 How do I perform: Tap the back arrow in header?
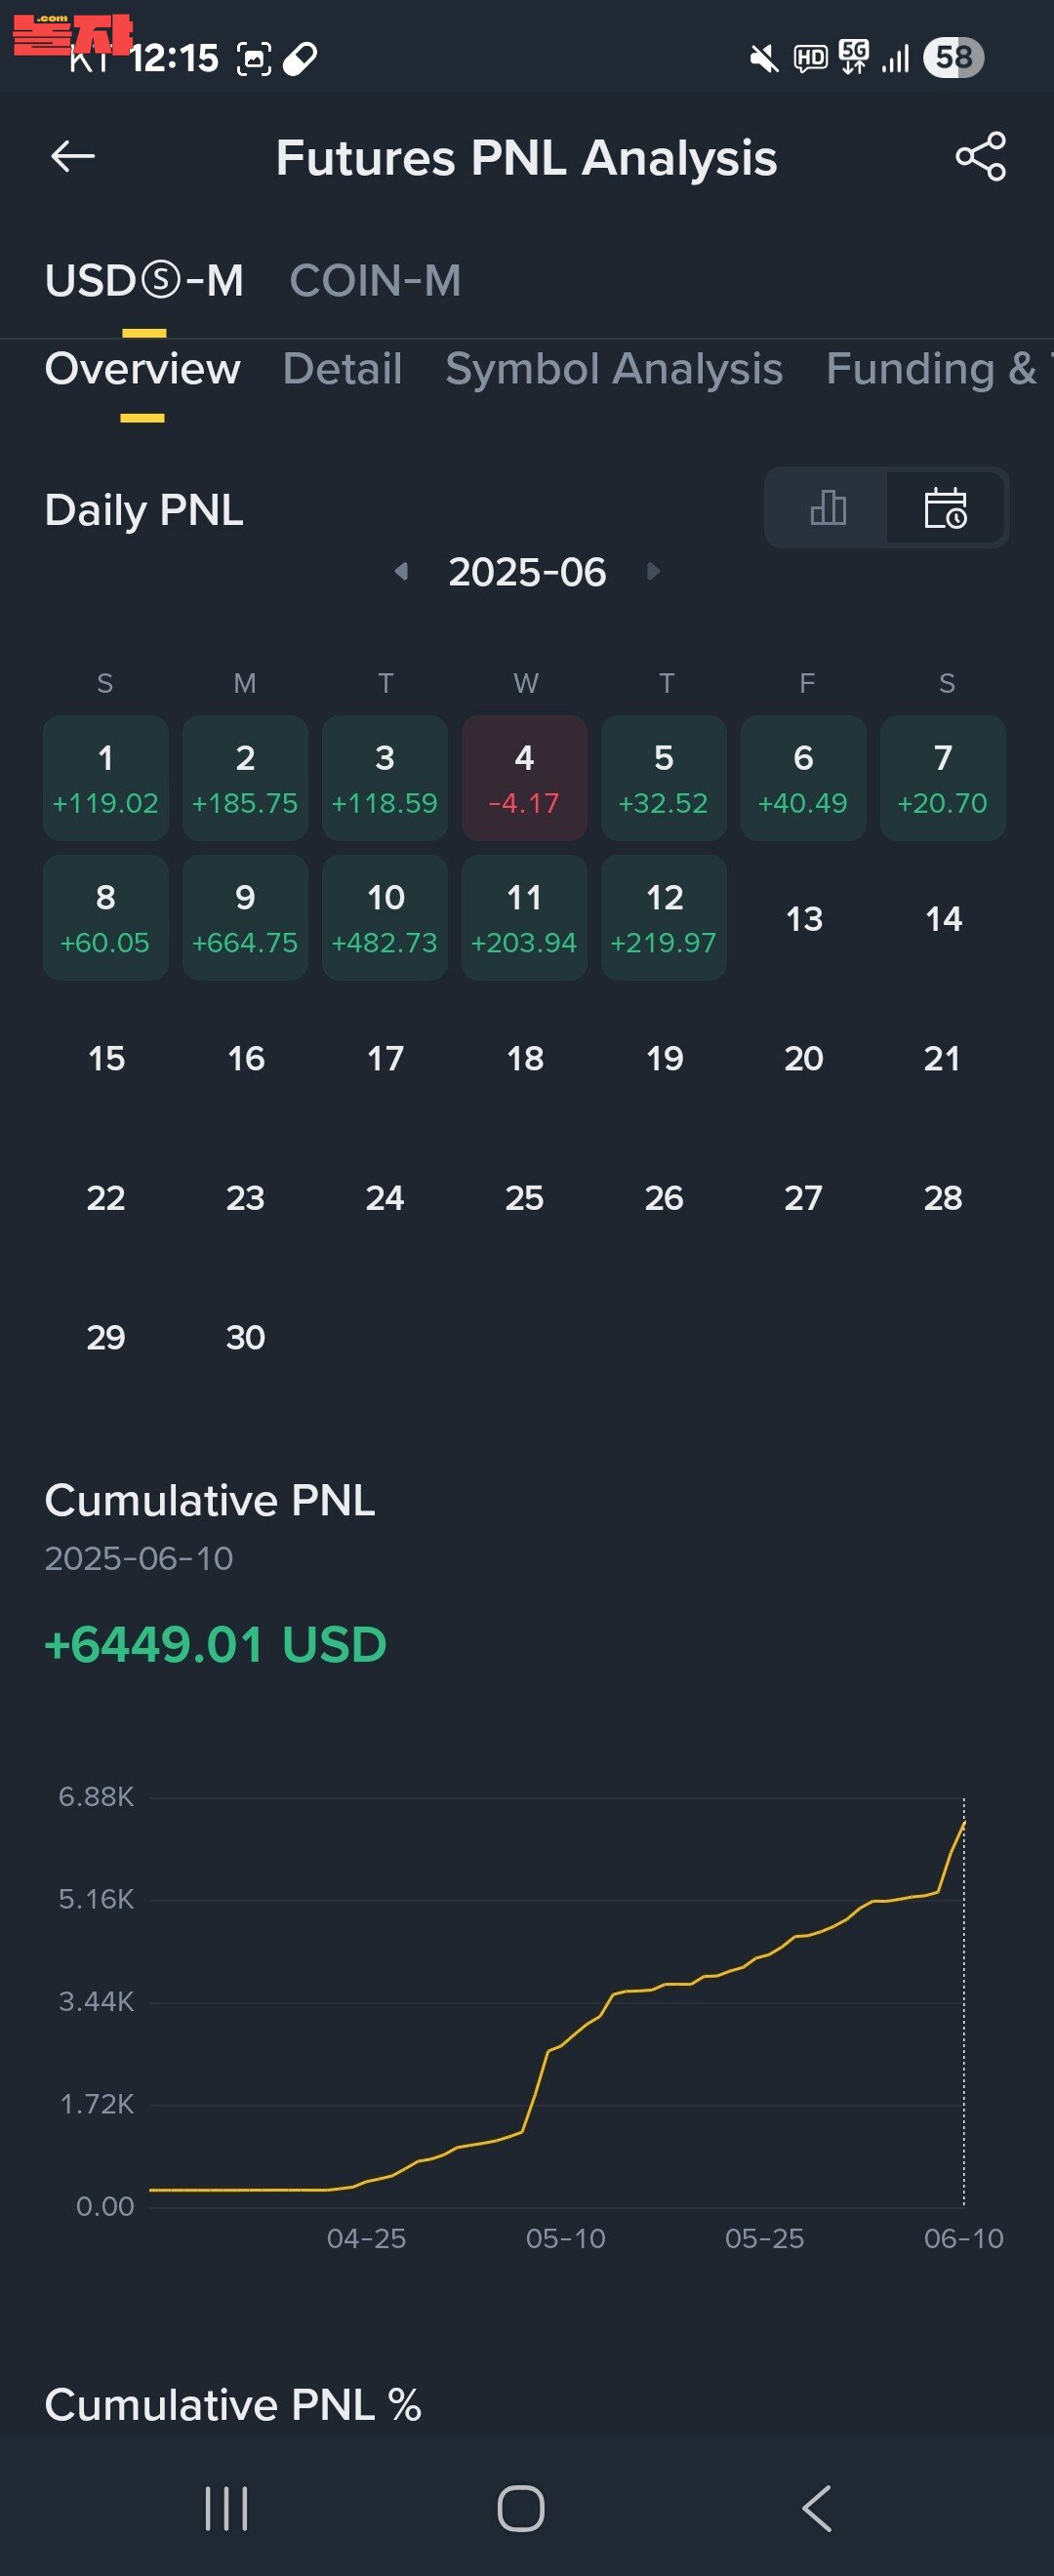pyautogui.click(x=73, y=156)
